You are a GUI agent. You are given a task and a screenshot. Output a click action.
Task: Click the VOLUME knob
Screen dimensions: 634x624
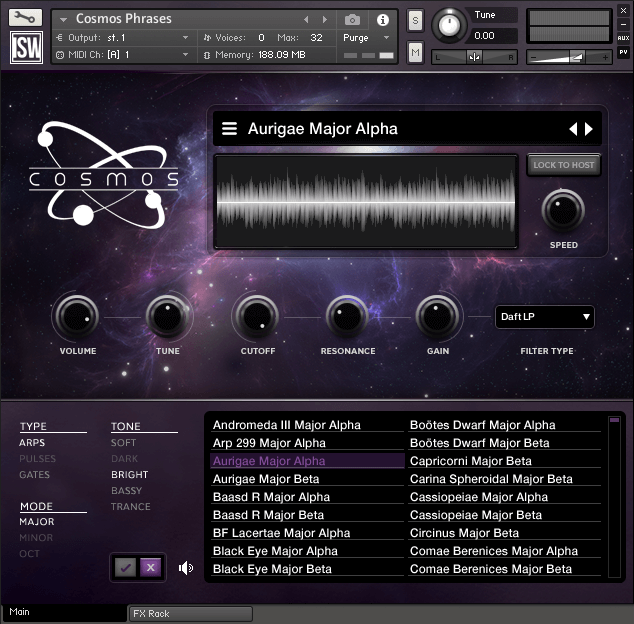(77, 317)
